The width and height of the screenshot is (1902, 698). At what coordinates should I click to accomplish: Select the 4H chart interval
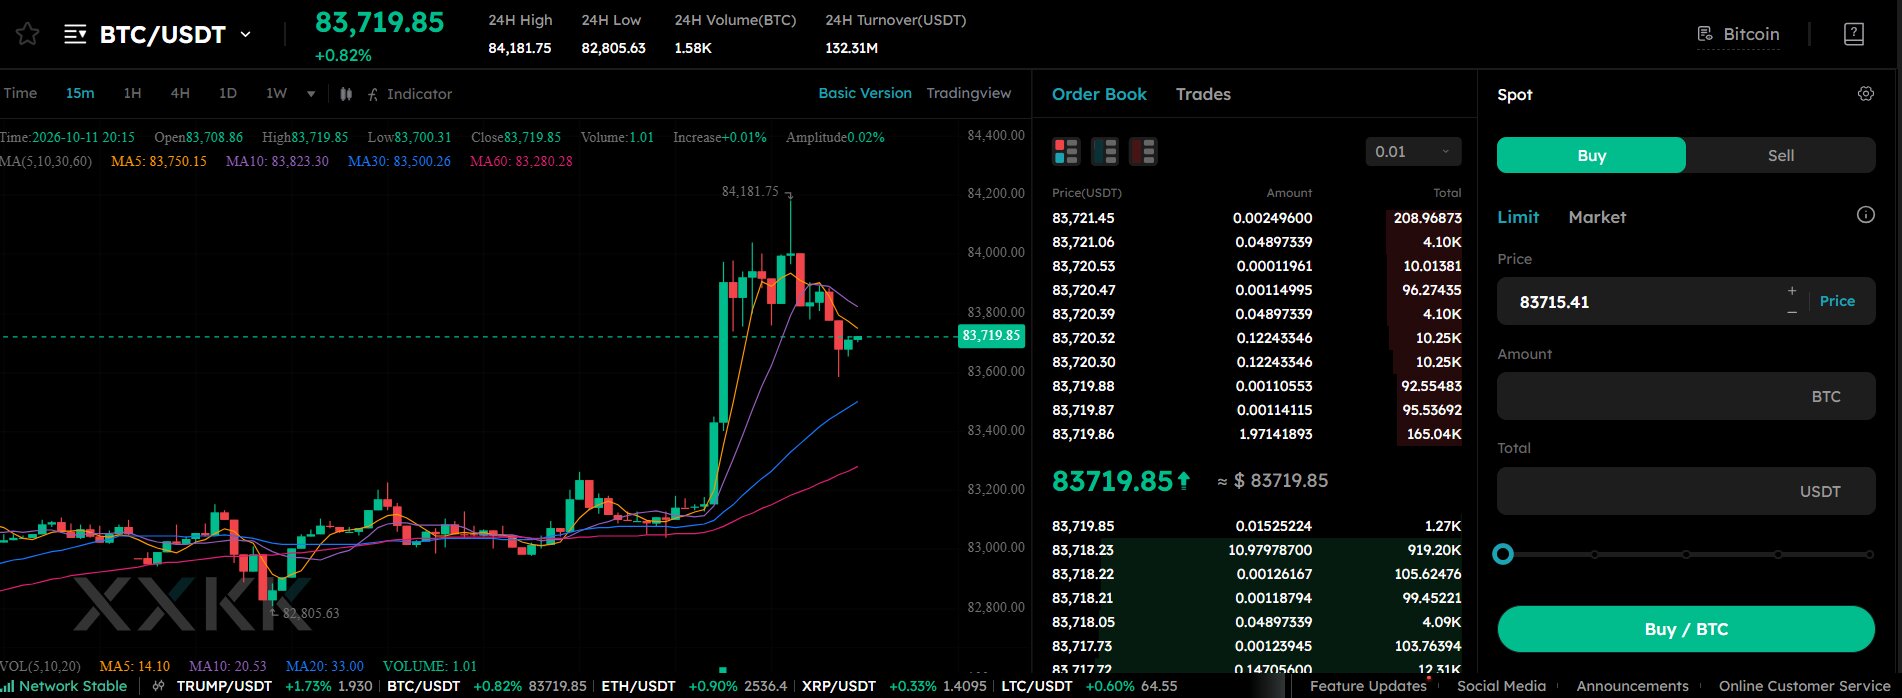pyautogui.click(x=180, y=94)
